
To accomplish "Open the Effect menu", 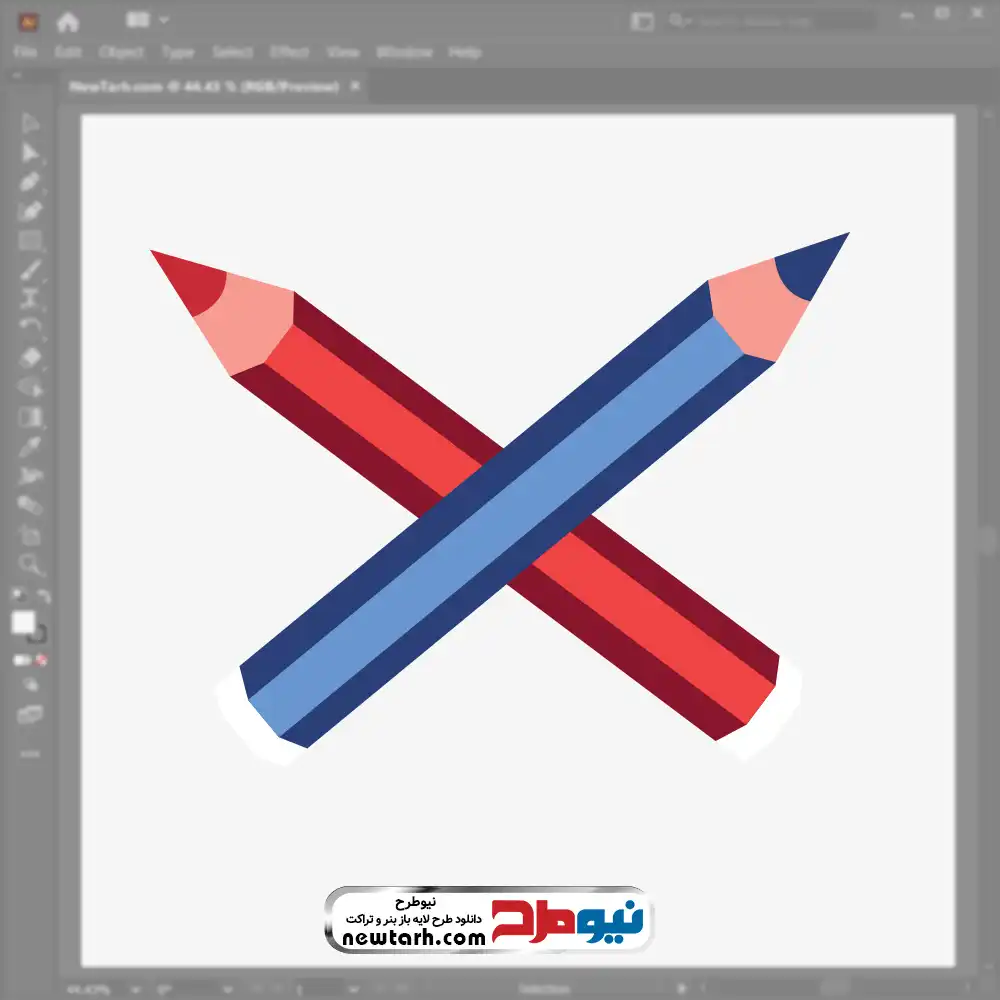I will coord(289,52).
